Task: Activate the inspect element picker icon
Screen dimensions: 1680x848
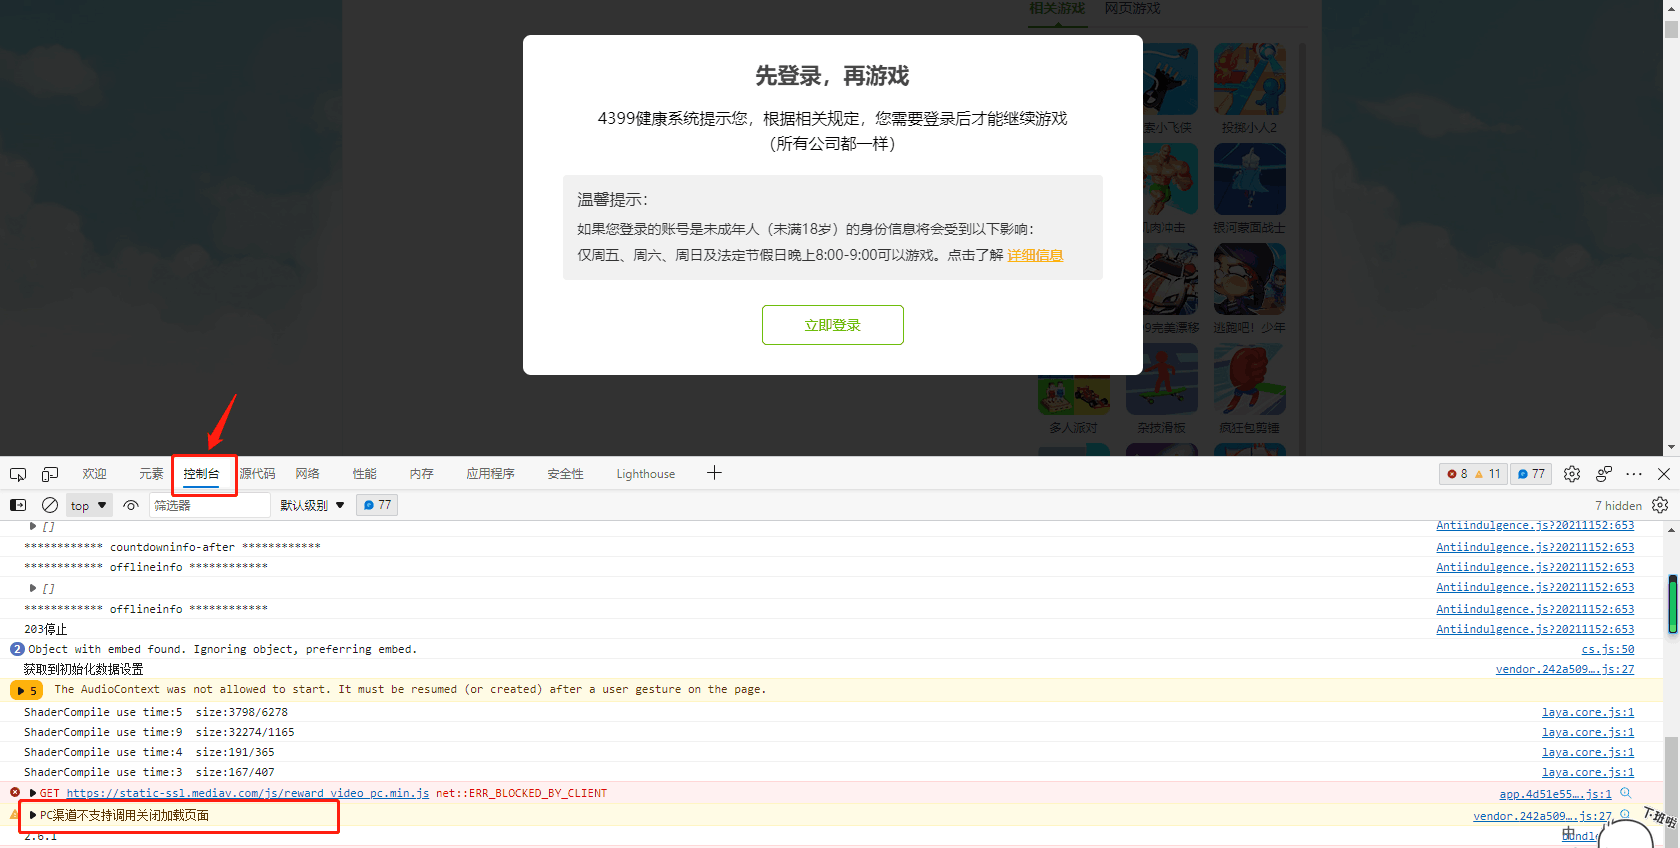Action: pyautogui.click(x=18, y=474)
